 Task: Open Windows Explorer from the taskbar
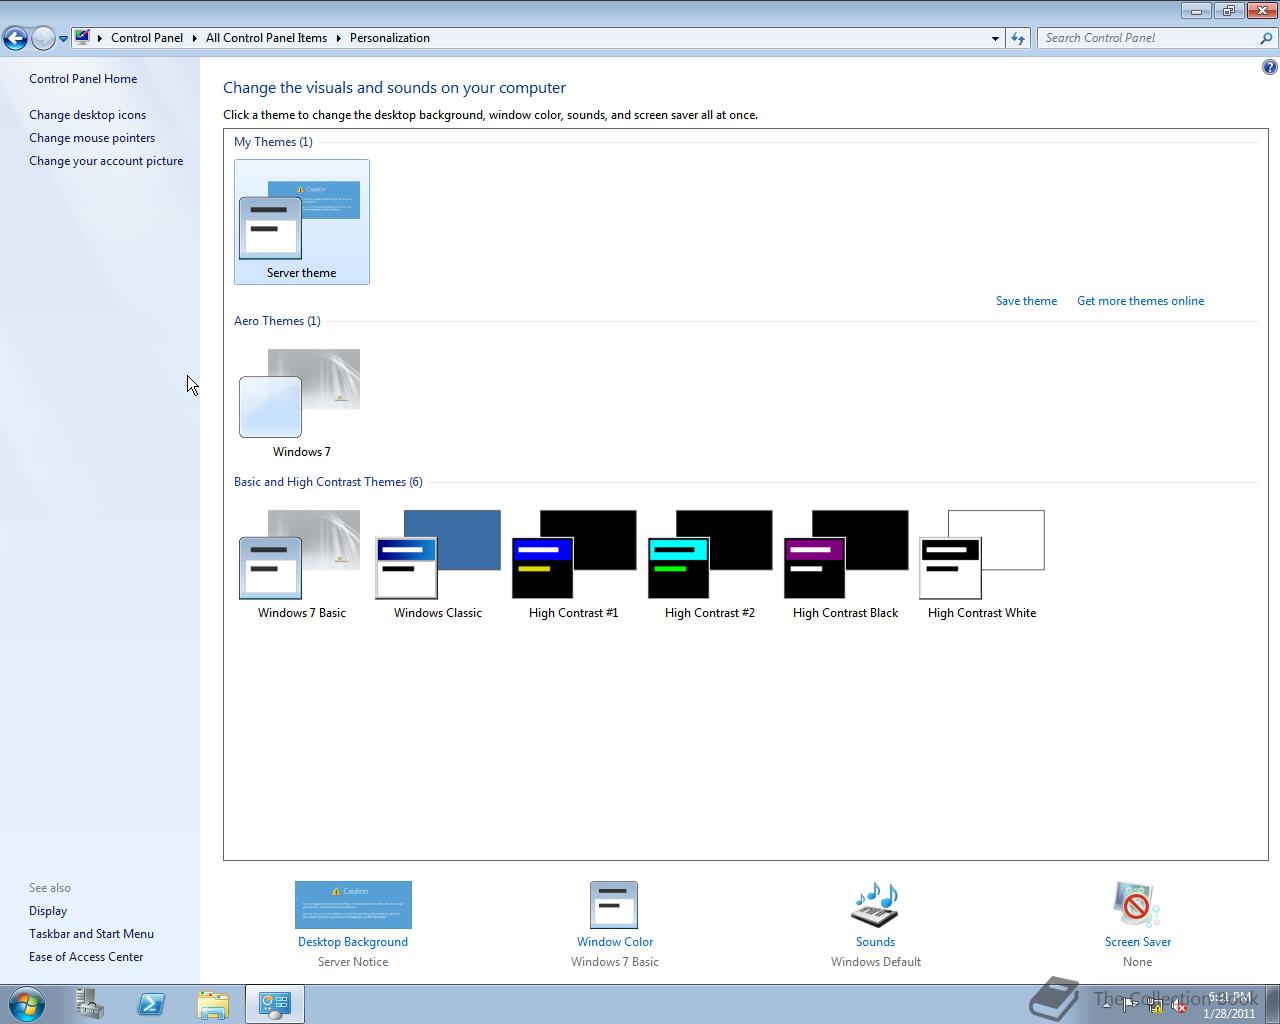[213, 1004]
